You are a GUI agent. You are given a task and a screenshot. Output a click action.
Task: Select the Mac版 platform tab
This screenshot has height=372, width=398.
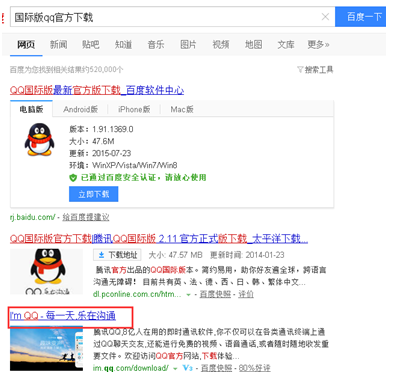pos(182,109)
